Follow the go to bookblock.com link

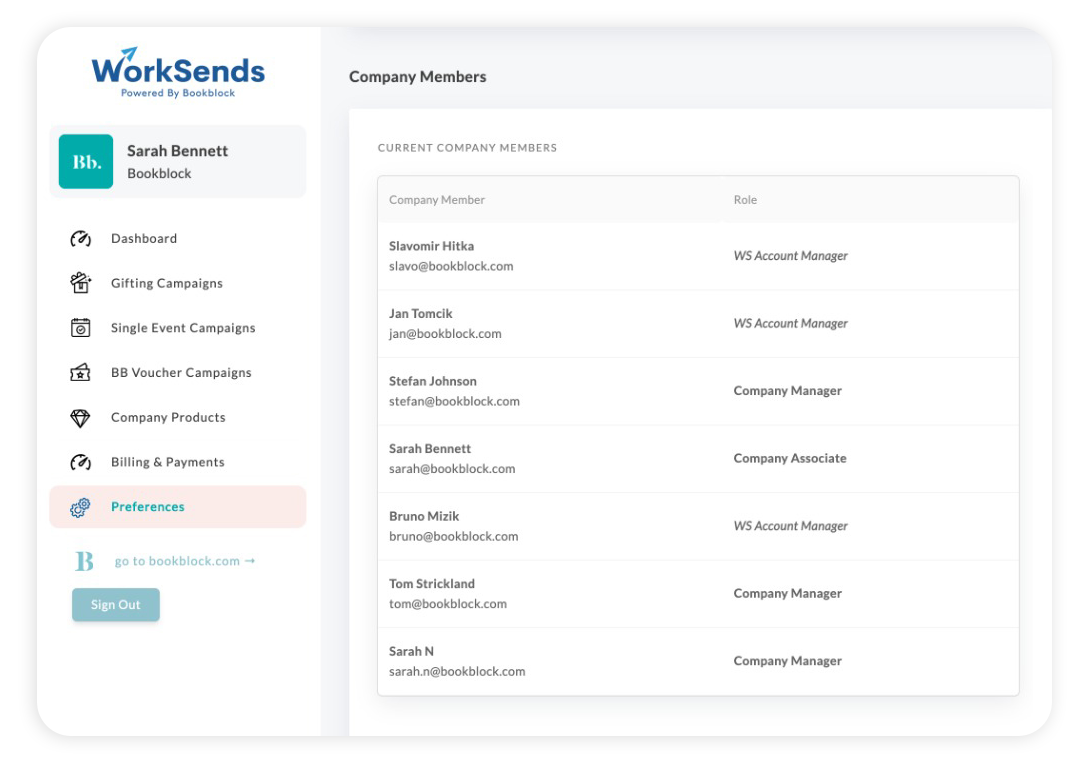[x=185, y=561]
